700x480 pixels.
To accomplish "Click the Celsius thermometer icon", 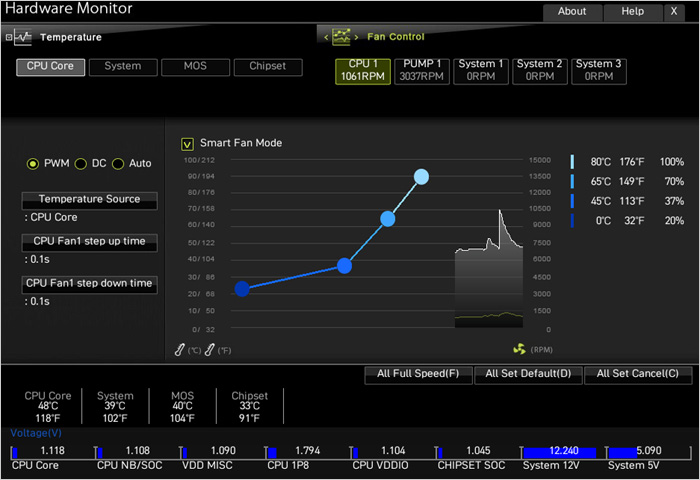I will 180,350.
